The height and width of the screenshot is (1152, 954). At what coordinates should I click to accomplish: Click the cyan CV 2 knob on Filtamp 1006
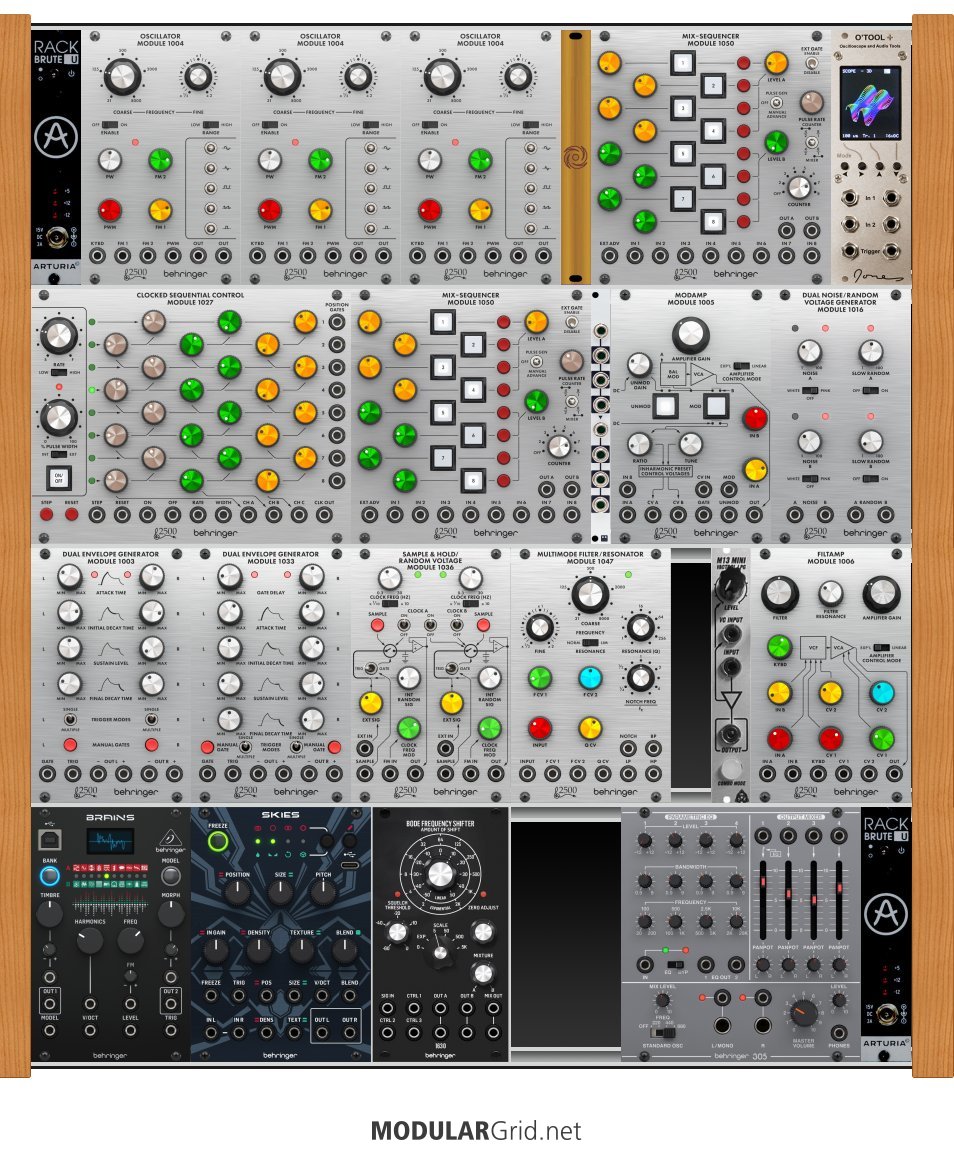pyautogui.click(x=881, y=692)
